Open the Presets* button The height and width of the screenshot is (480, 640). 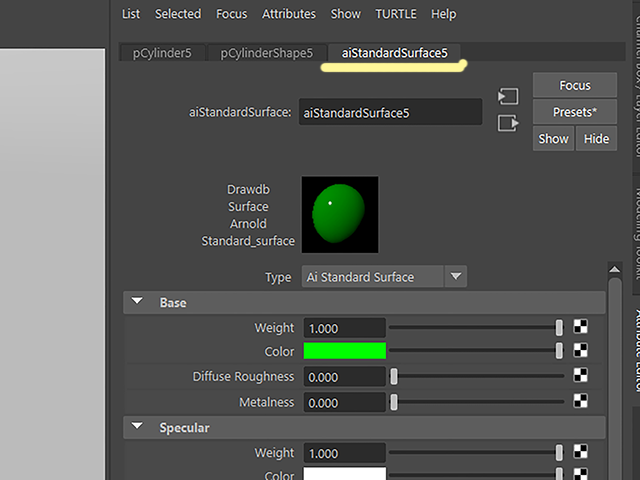575,112
